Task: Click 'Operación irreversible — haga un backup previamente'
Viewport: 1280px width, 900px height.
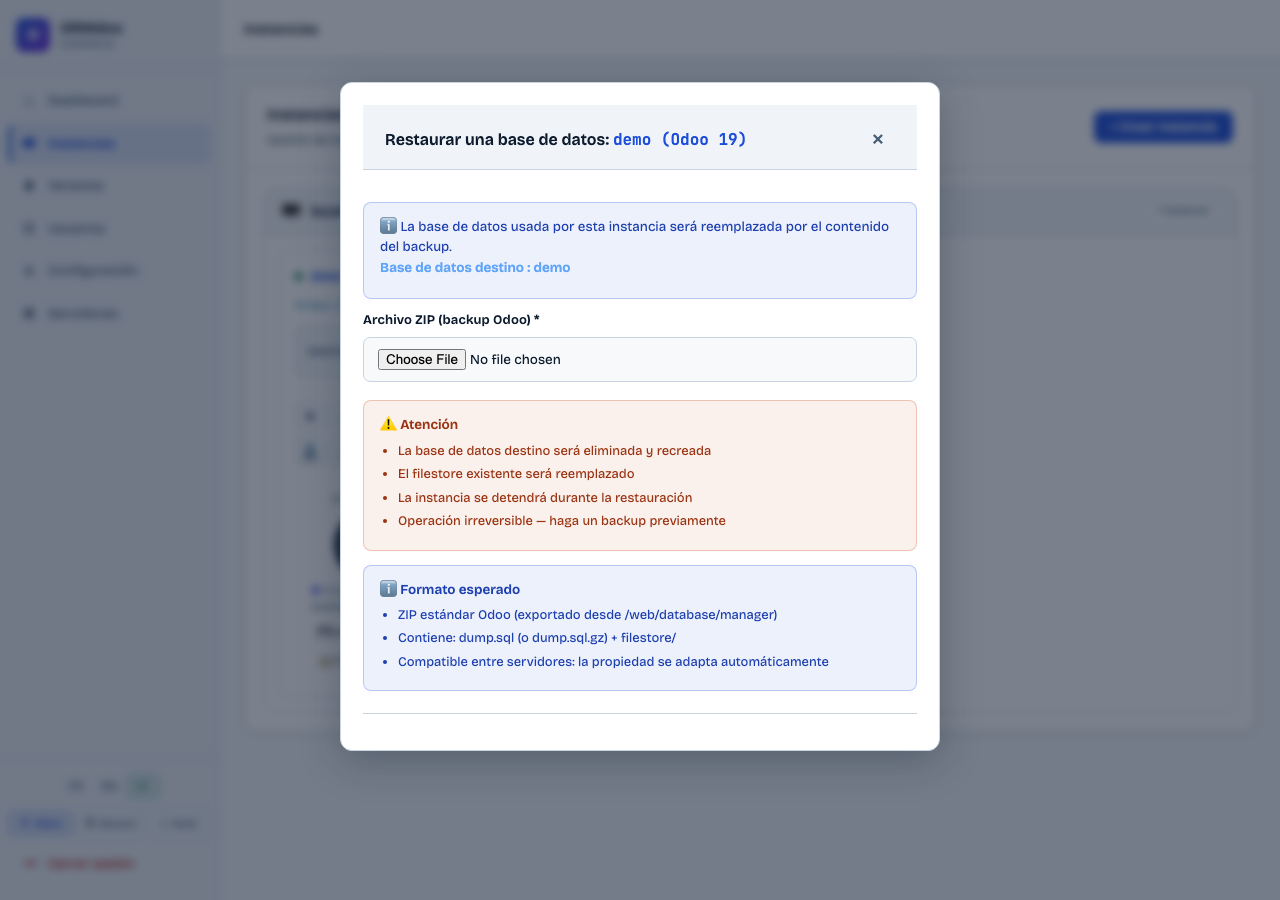Action: 562,521
